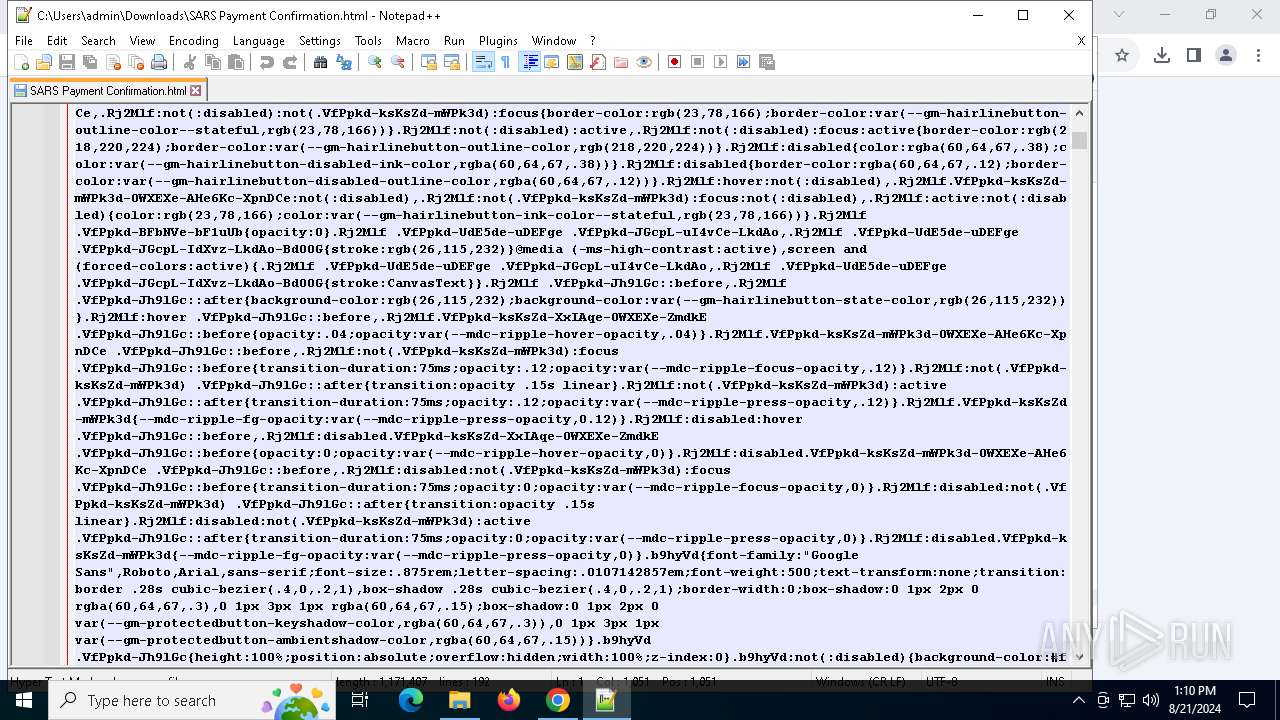Click Synchronize Vertical Scrolling icon
This screenshot has width=1280, height=720.
[429, 62]
